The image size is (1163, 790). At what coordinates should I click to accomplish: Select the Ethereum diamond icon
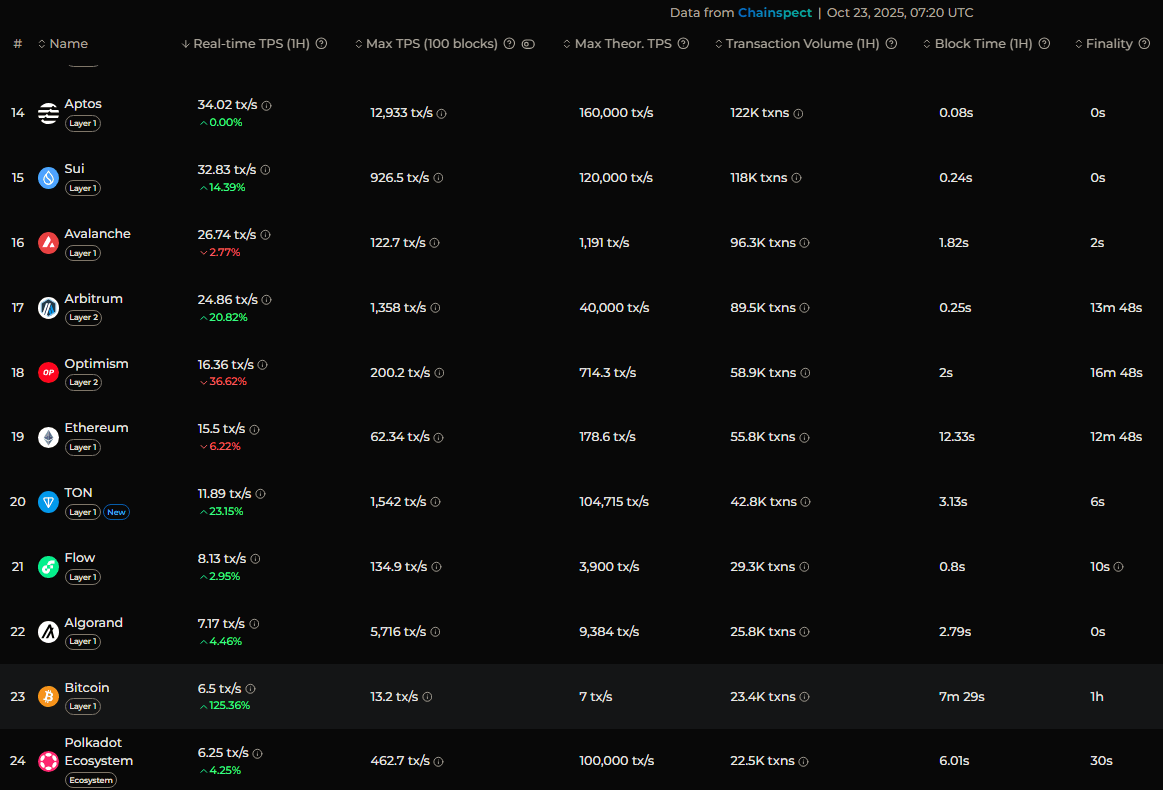[48, 437]
